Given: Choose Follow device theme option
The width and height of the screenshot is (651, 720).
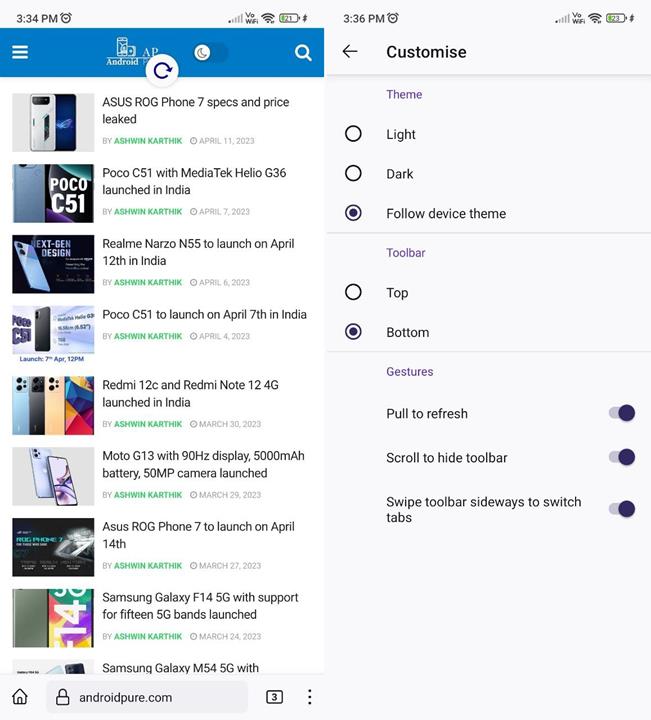Looking at the screenshot, I should [353, 213].
